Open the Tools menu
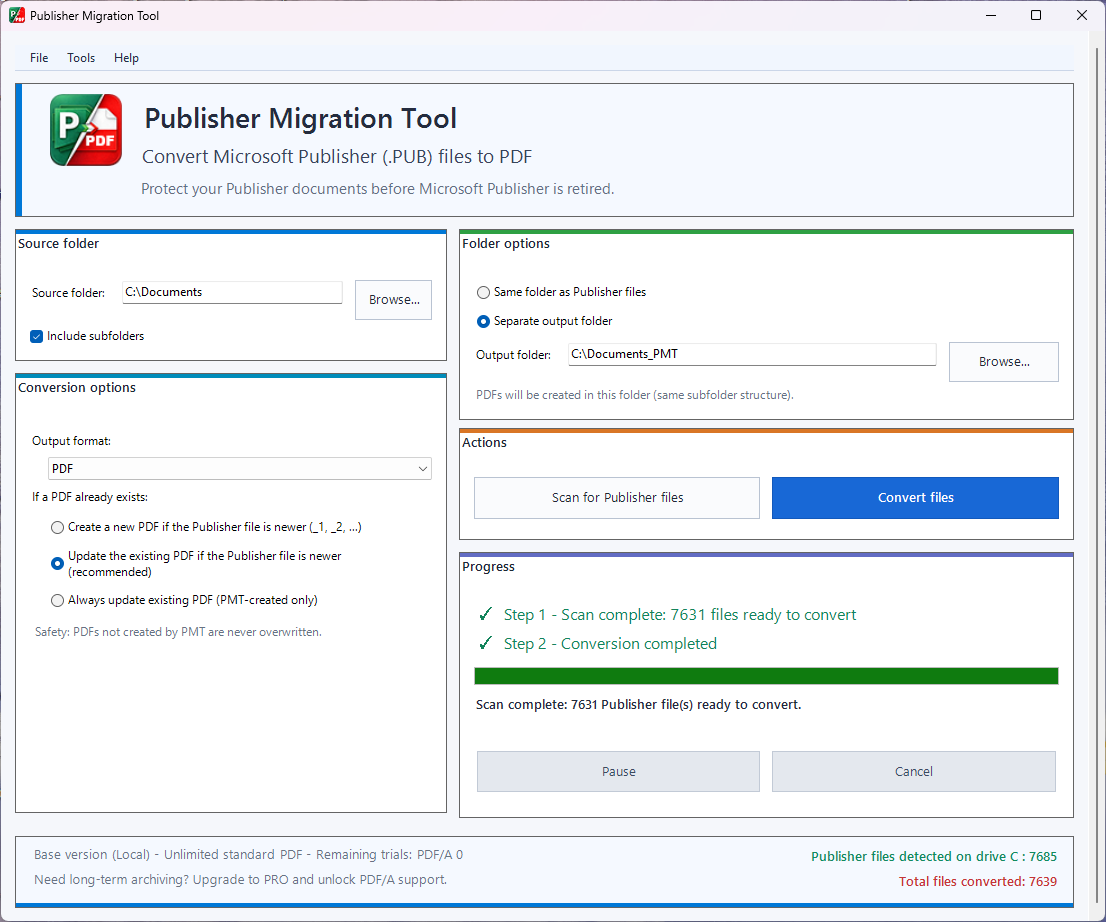The image size is (1106, 922). [x=81, y=58]
